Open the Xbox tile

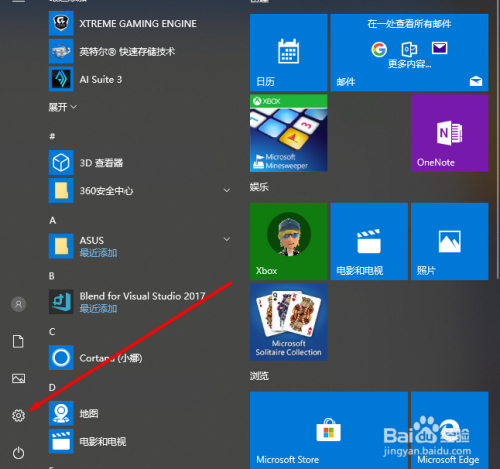coord(289,241)
